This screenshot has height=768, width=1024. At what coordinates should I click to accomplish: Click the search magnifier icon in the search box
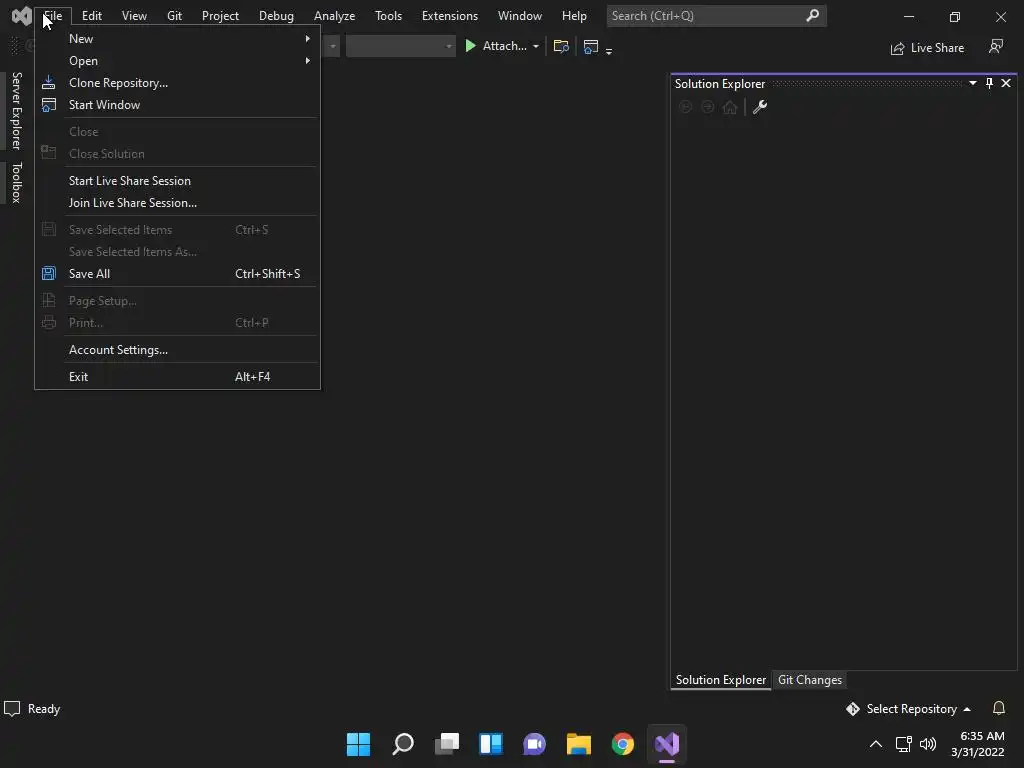[x=812, y=15]
